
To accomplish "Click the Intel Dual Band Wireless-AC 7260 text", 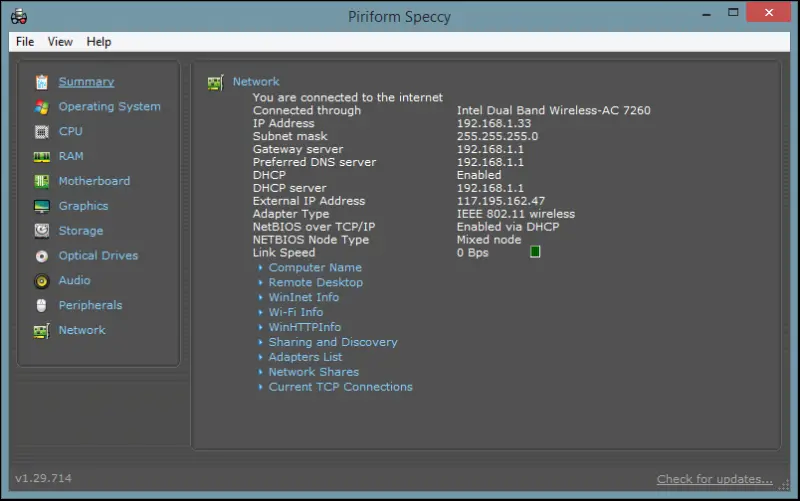I will pos(554,110).
